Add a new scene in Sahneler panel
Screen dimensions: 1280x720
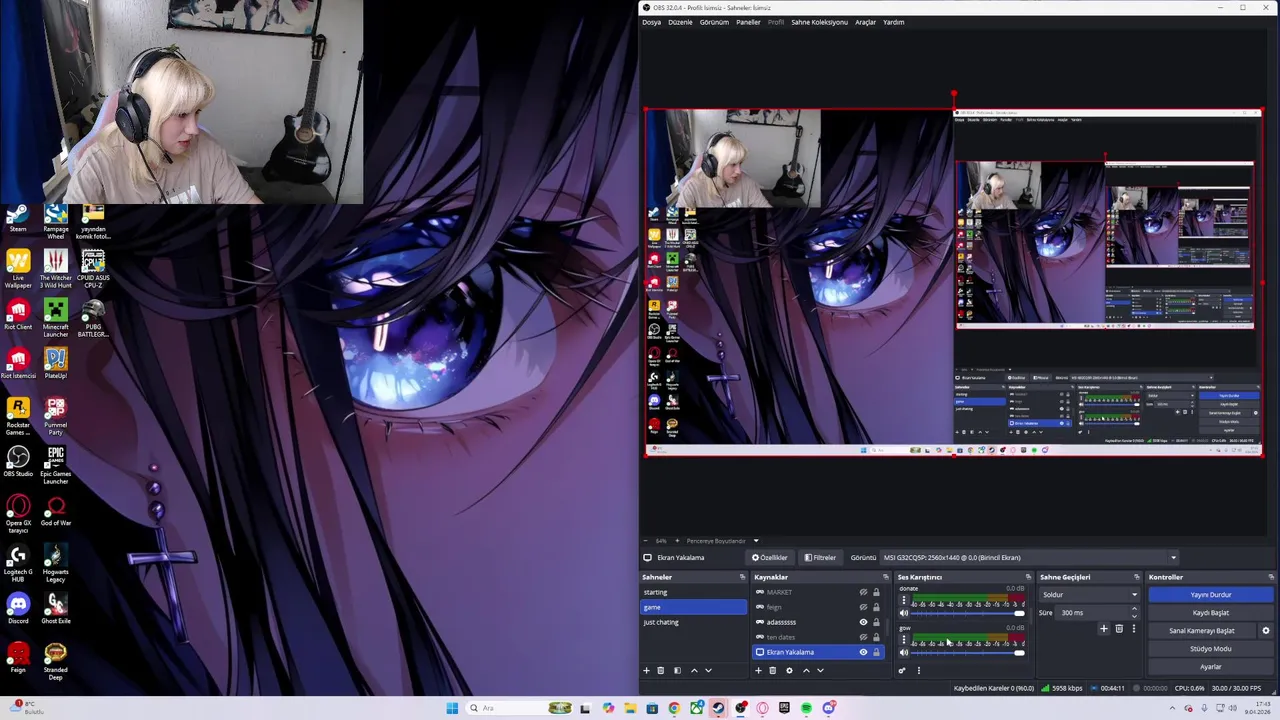(646, 670)
